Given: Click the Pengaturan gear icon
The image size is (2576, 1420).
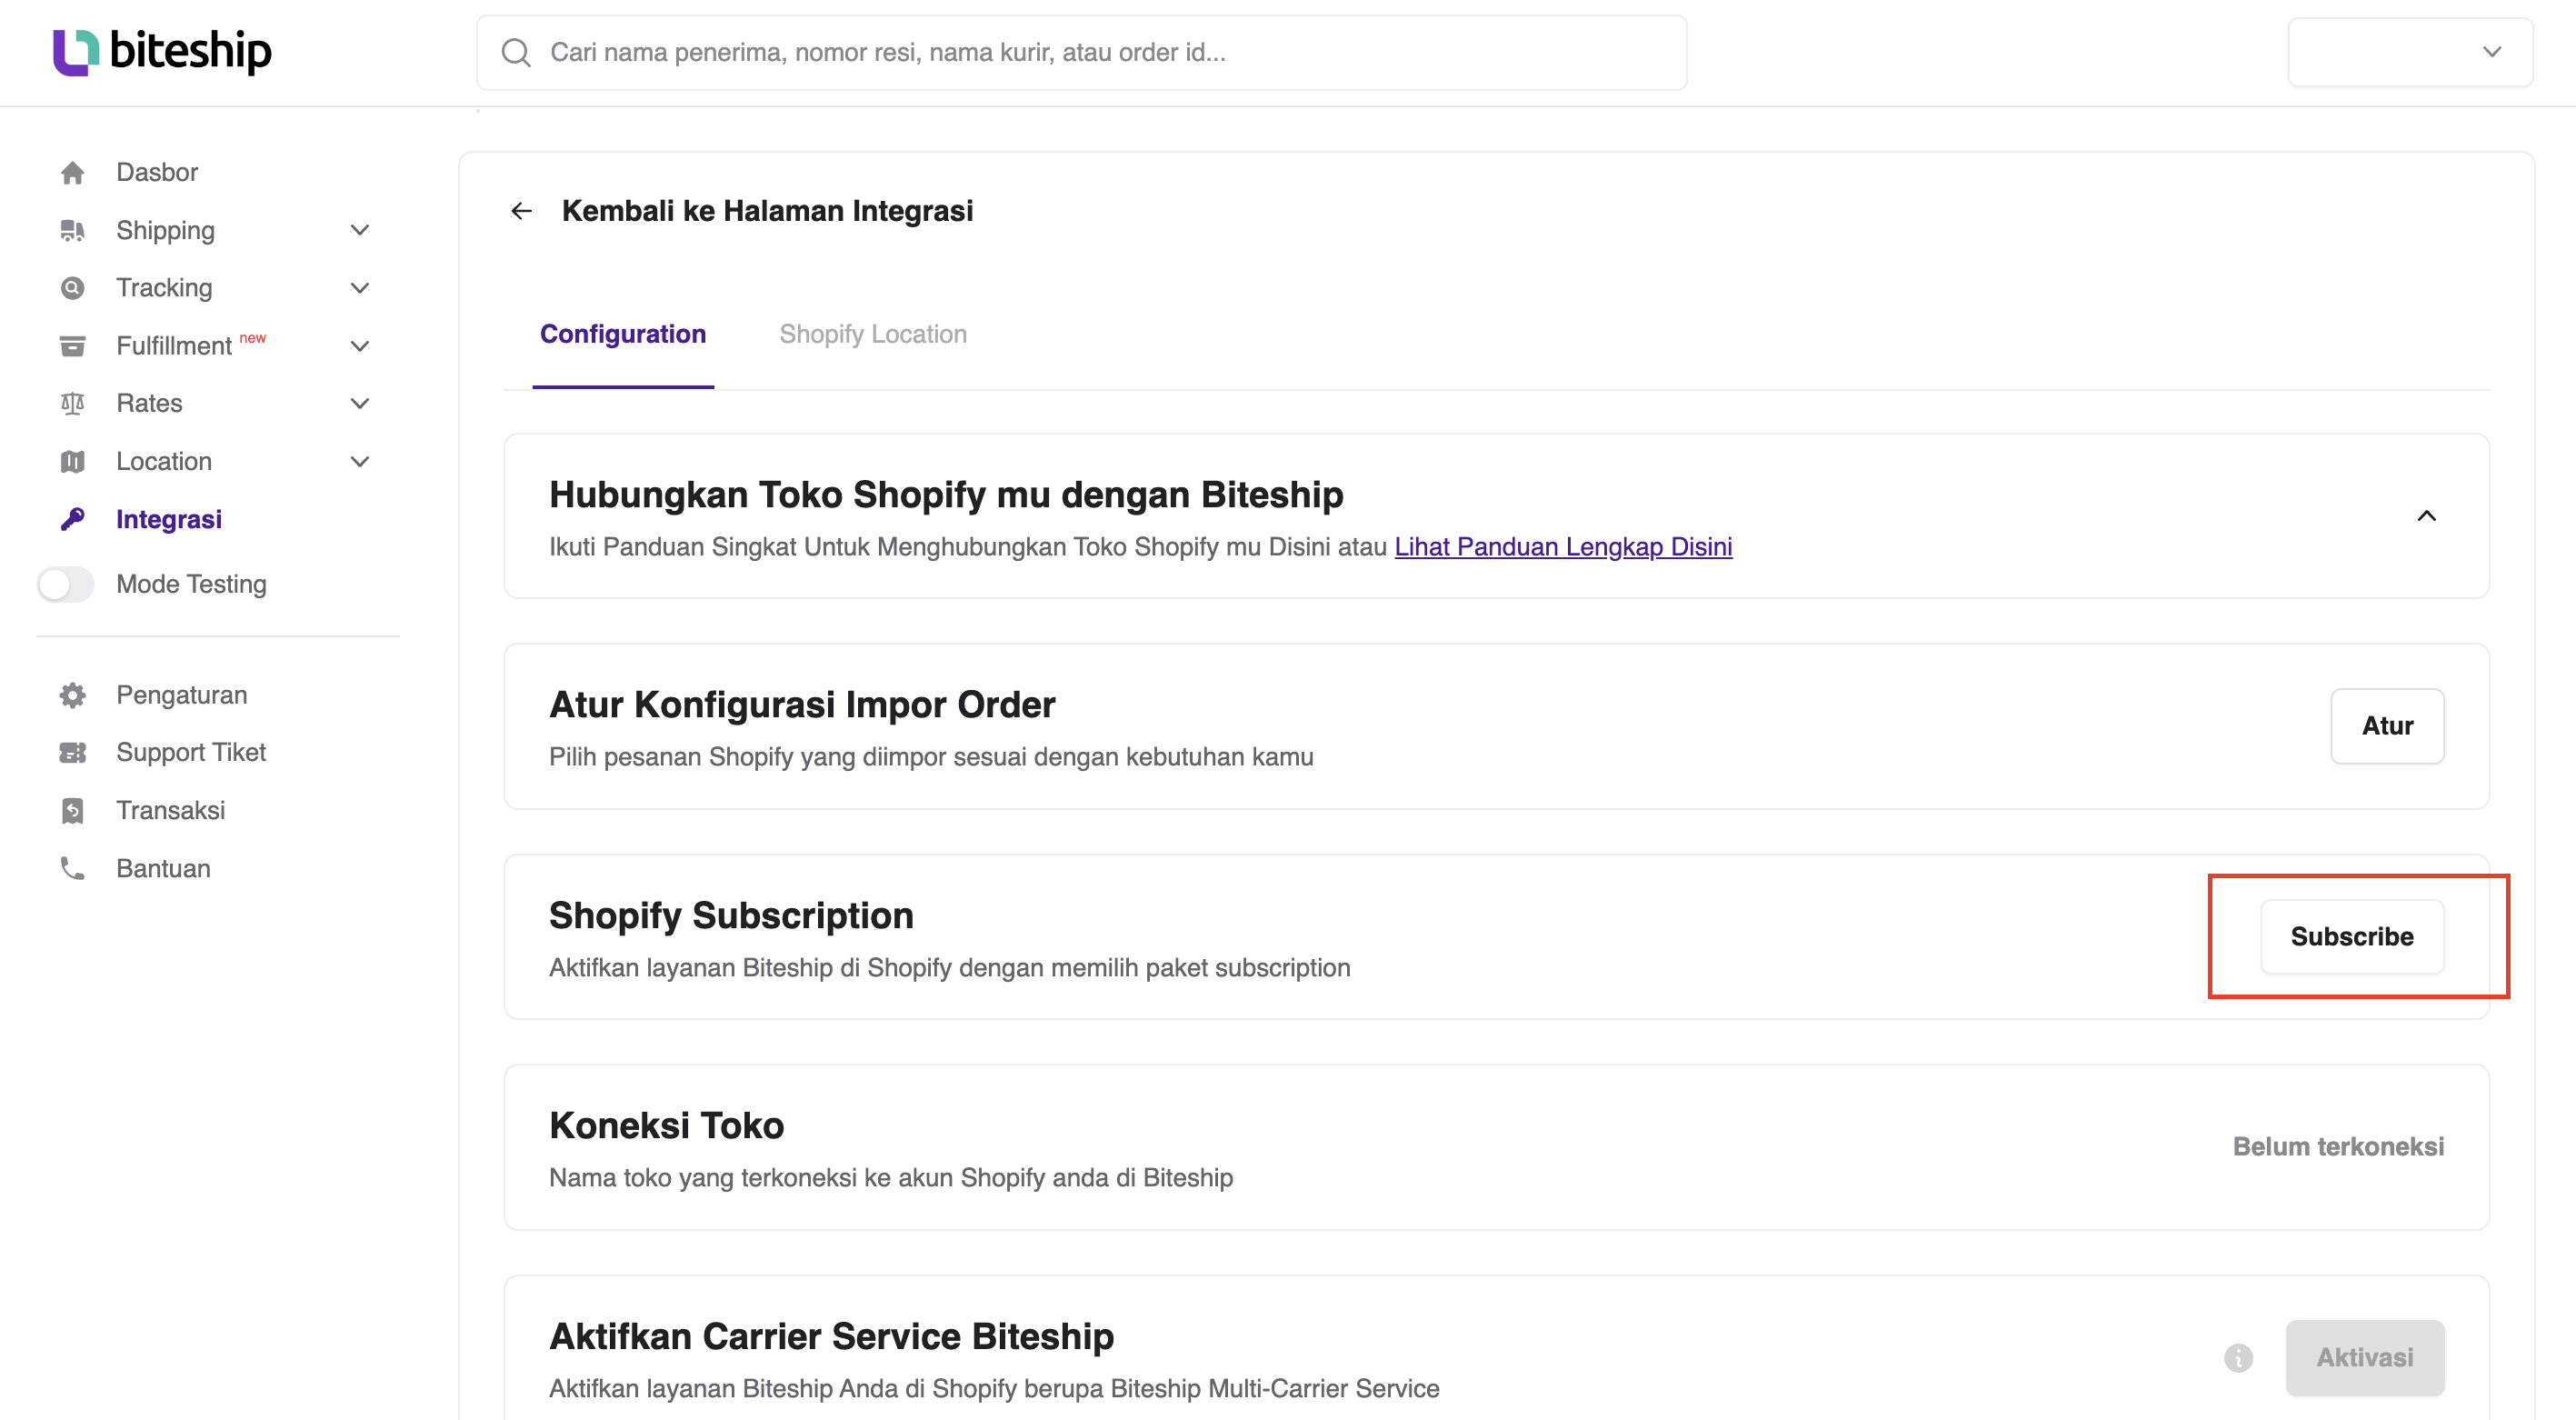Looking at the screenshot, I should tap(72, 695).
